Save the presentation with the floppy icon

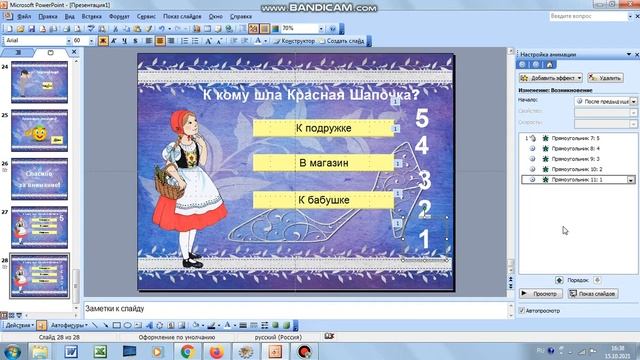(31, 29)
